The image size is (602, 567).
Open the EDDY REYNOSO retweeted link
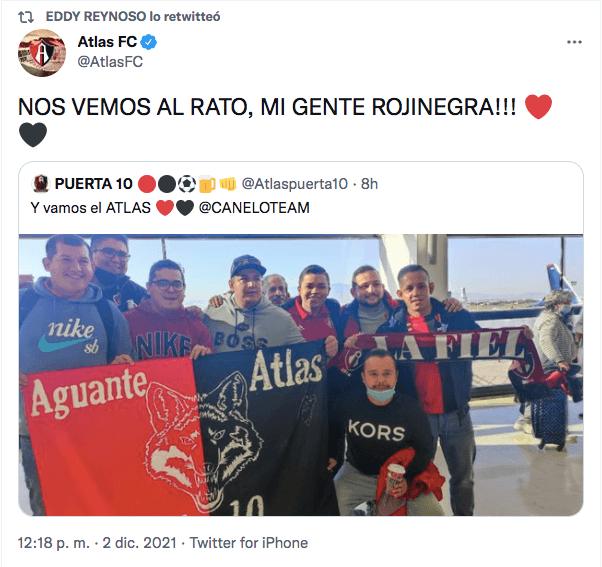click(133, 17)
